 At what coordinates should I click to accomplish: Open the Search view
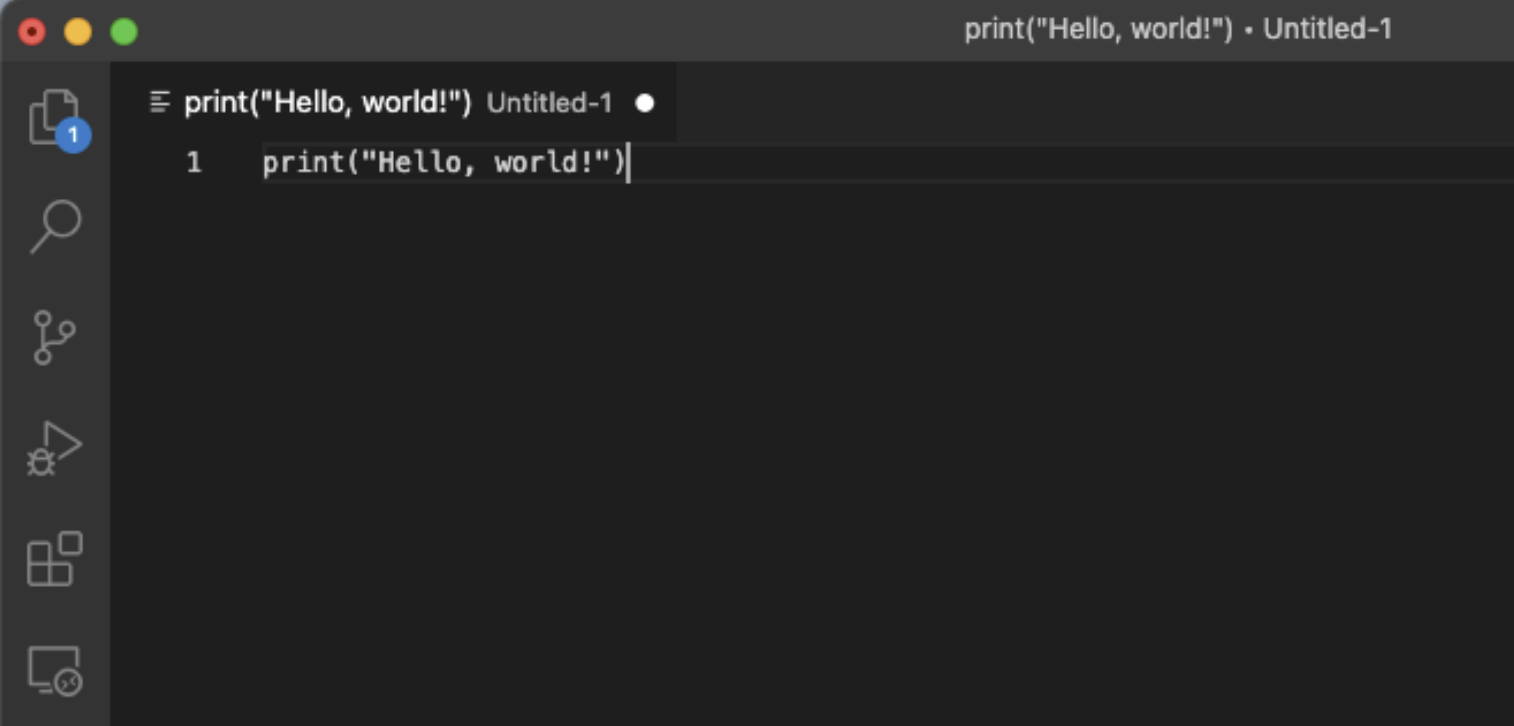pyautogui.click(x=55, y=226)
